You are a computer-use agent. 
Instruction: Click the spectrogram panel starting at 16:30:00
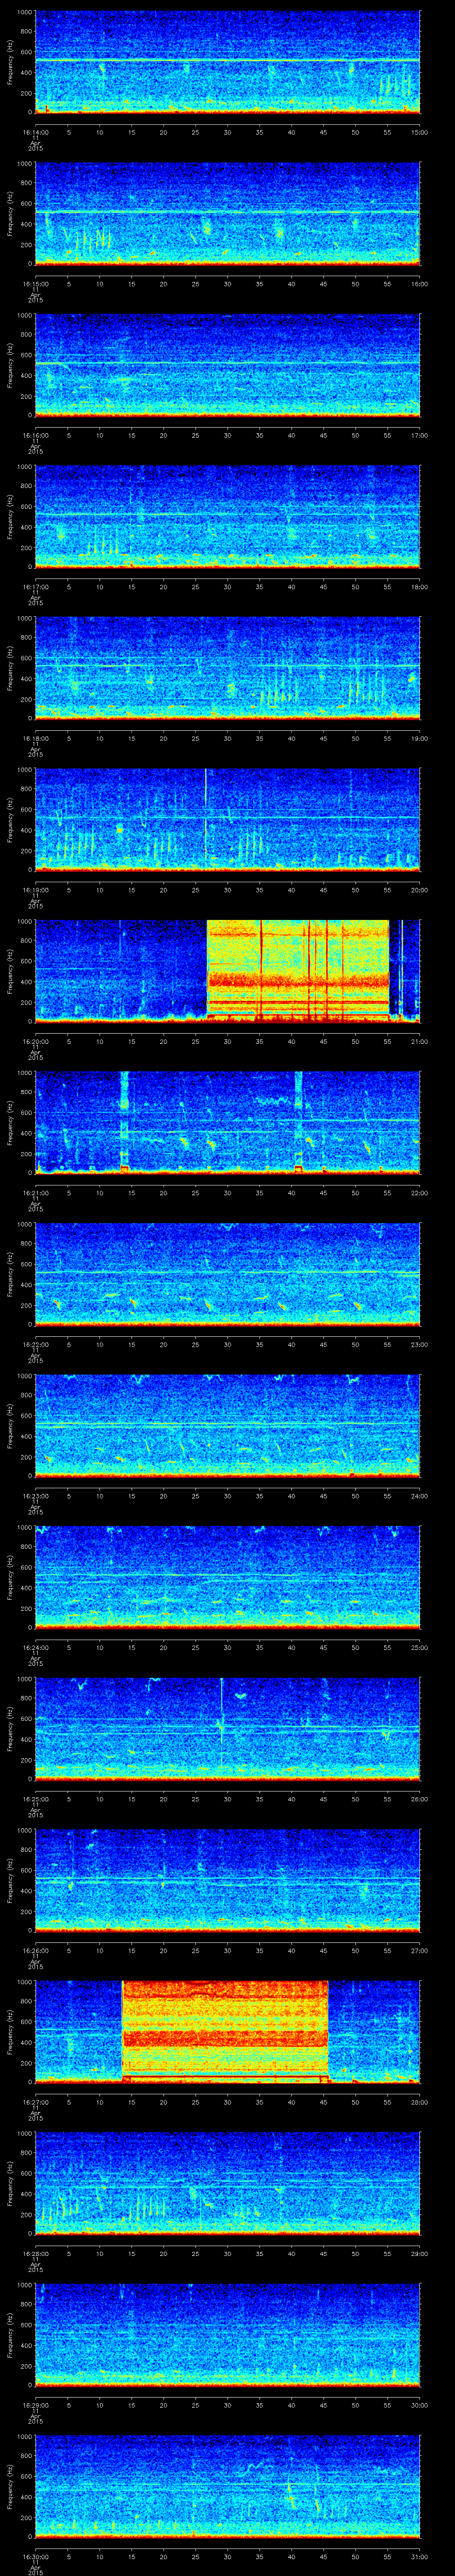228,2486
